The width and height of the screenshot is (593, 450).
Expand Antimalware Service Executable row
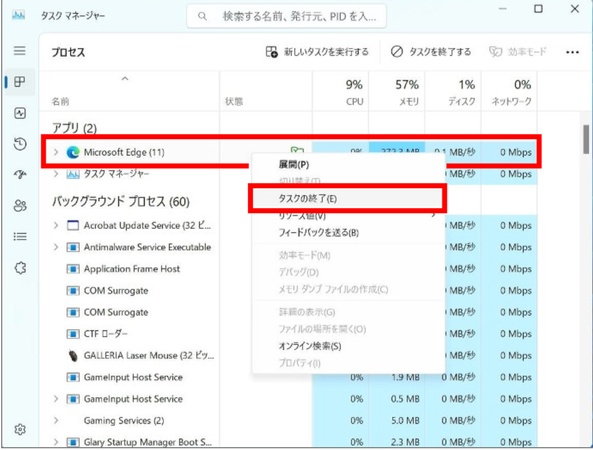[56, 247]
